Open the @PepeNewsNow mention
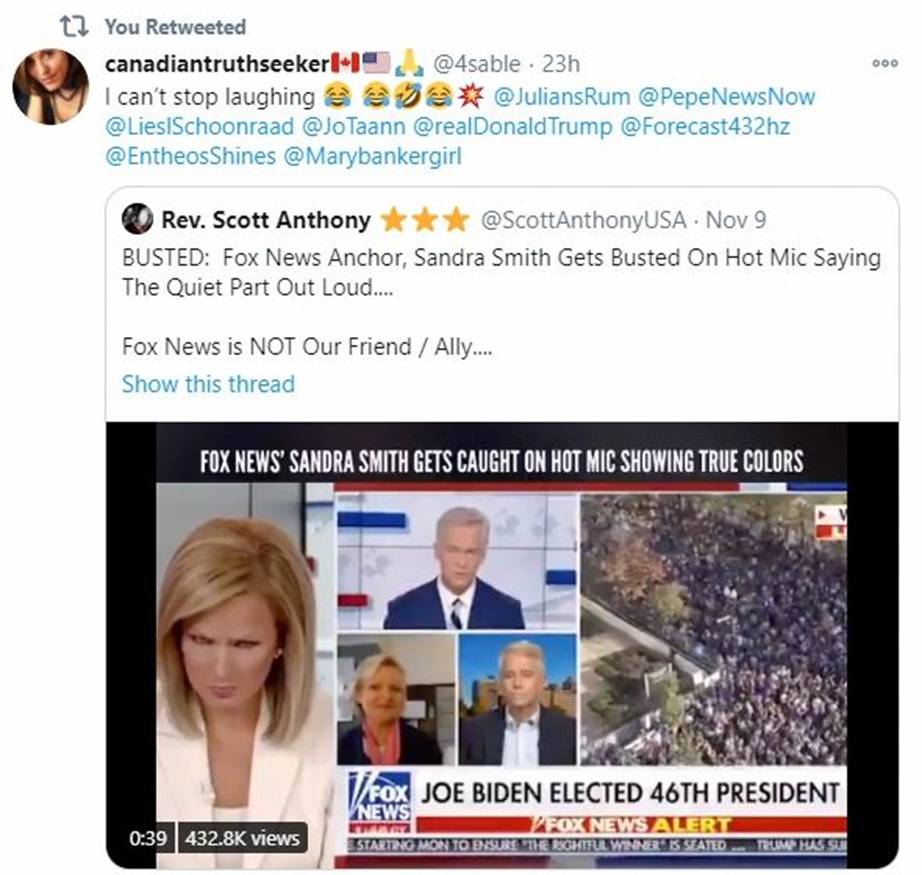Viewport: 922px width, 875px height. pyautogui.click(x=727, y=96)
